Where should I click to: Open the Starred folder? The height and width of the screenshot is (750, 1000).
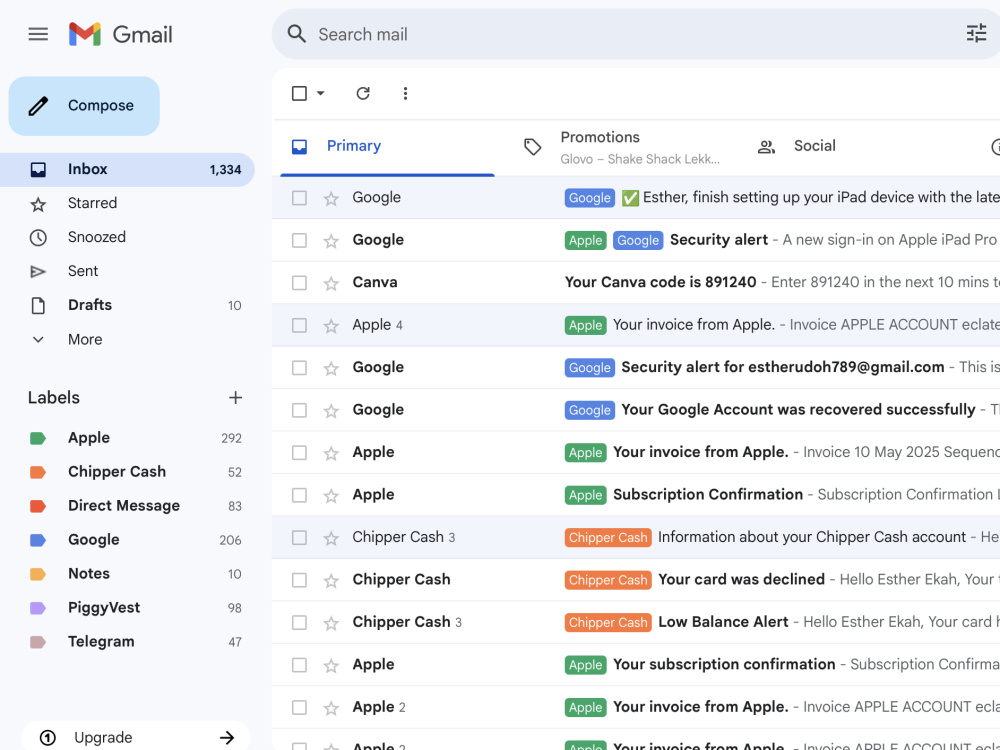click(x=128, y=203)
